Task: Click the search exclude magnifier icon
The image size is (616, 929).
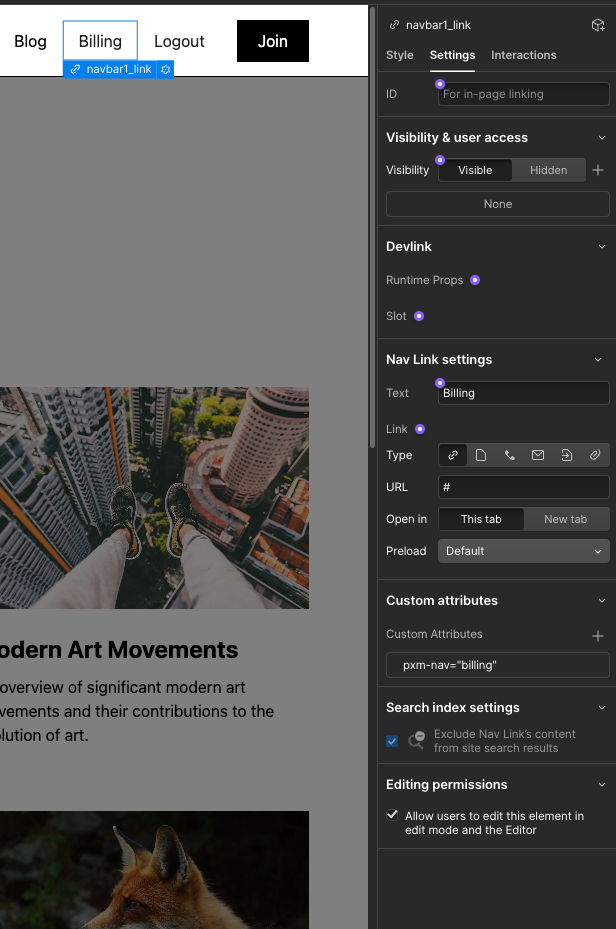Action: (417, 741)
